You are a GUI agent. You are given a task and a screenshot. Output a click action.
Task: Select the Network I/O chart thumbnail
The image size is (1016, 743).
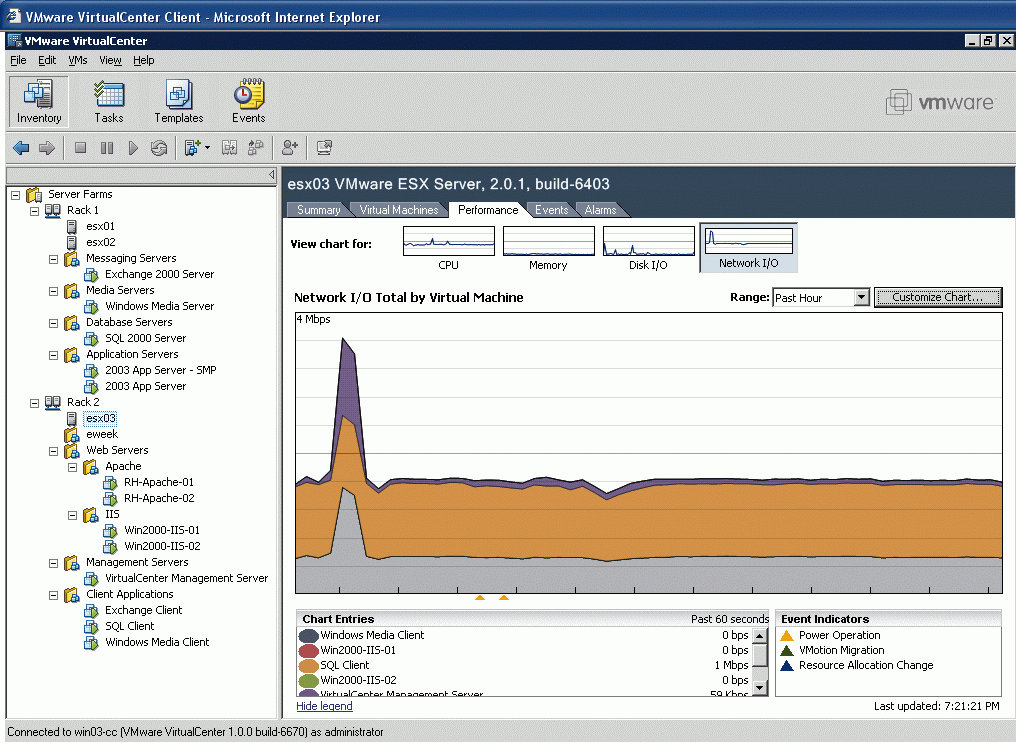748,247
